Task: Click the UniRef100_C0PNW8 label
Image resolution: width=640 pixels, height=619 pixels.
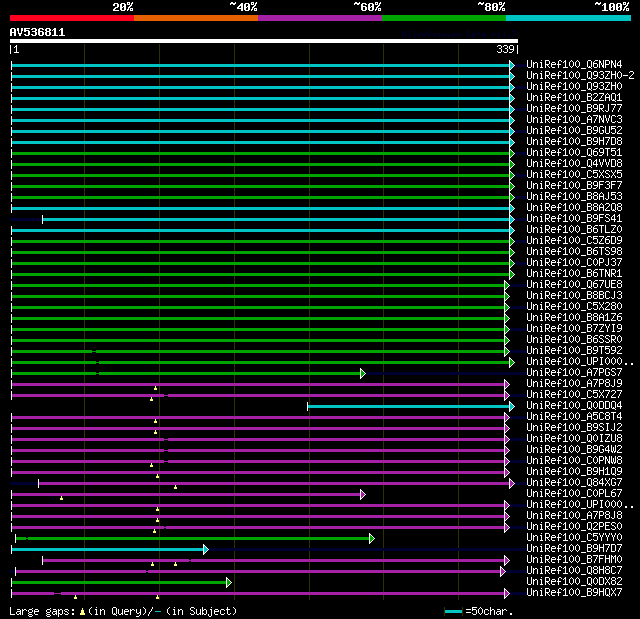Action: (x=574, y=461)
